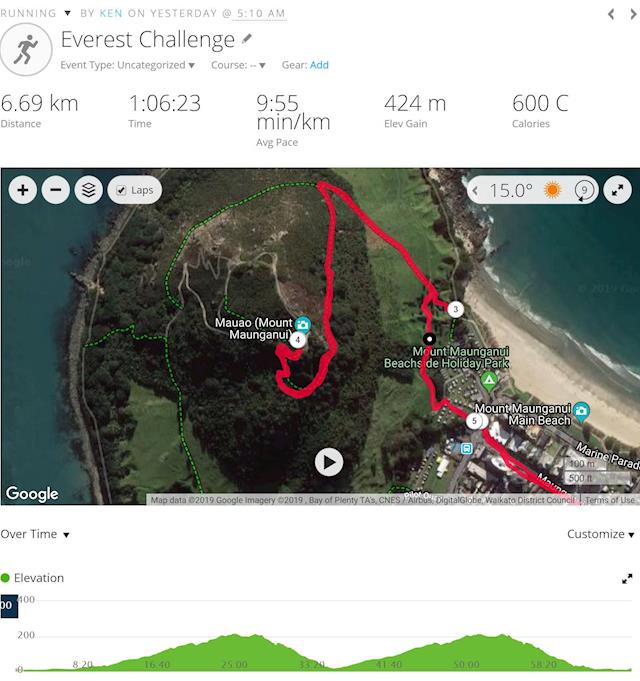Go to the previous activity
This screenshot has width=640, height=681.
click(x=611, y=14)
